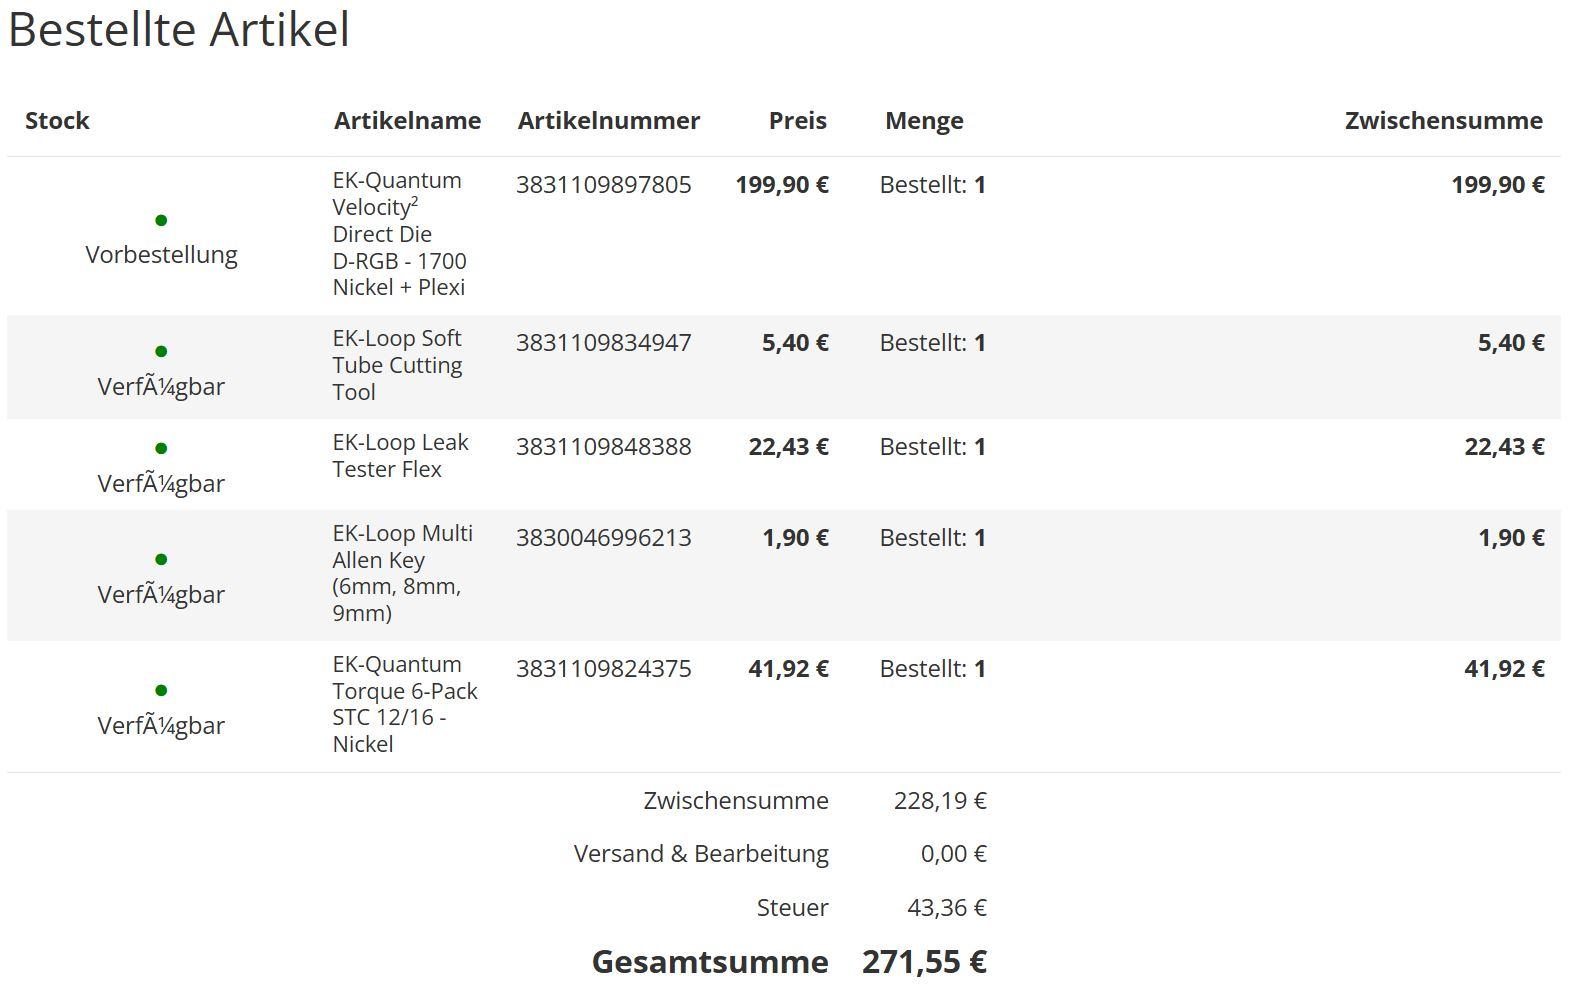Click EK-Loop Leak Tester Flex article name

coord(400,455)
